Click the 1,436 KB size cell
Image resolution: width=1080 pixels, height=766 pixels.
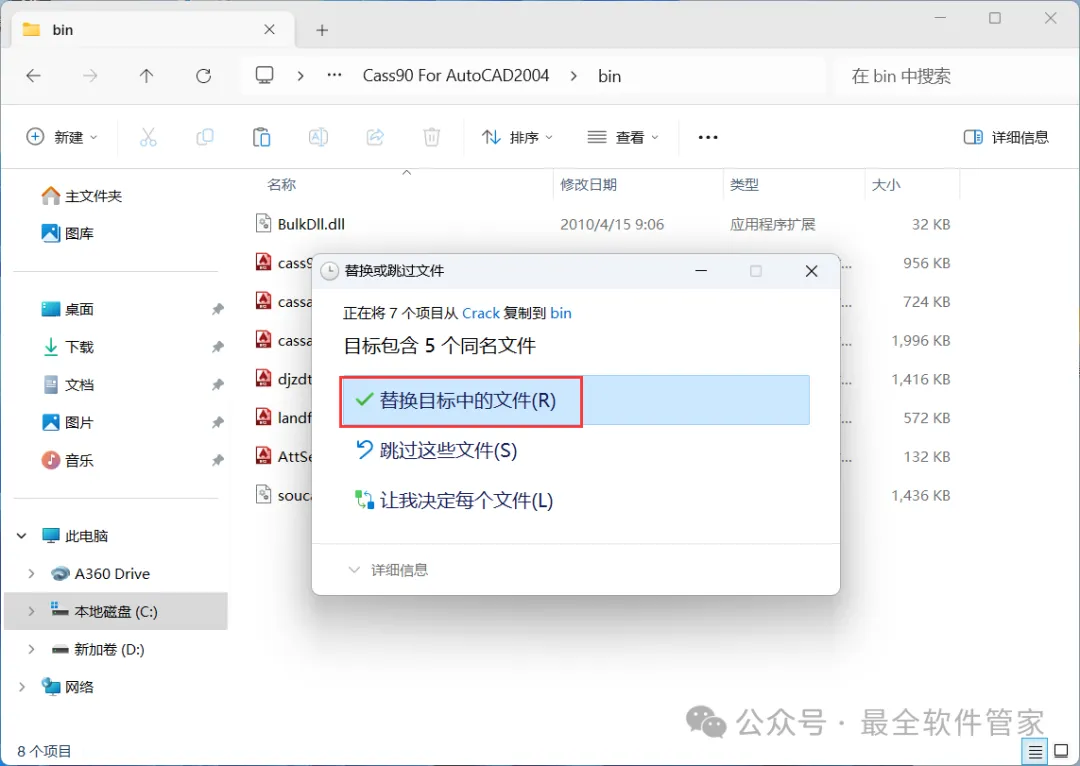click(921, 495)
